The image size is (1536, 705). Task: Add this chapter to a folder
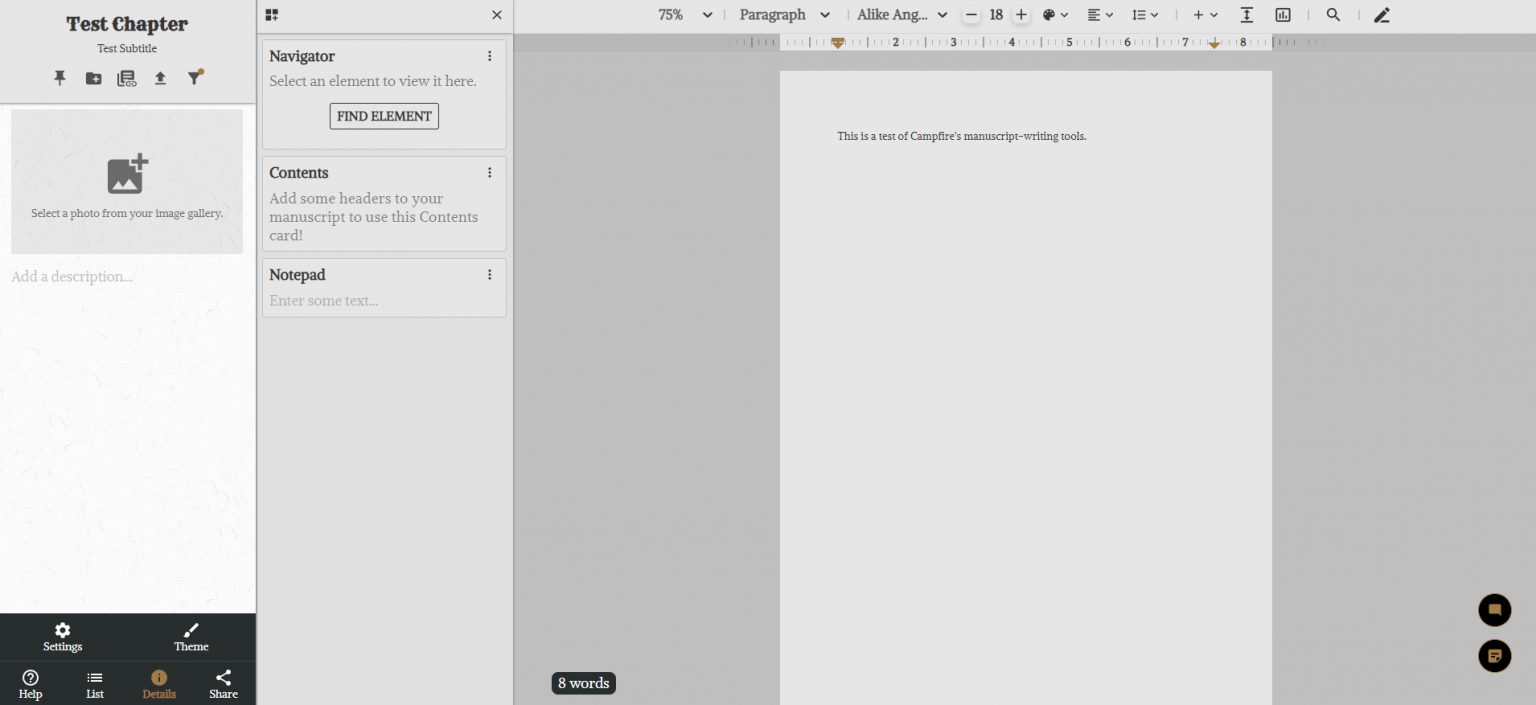(93, 77)
